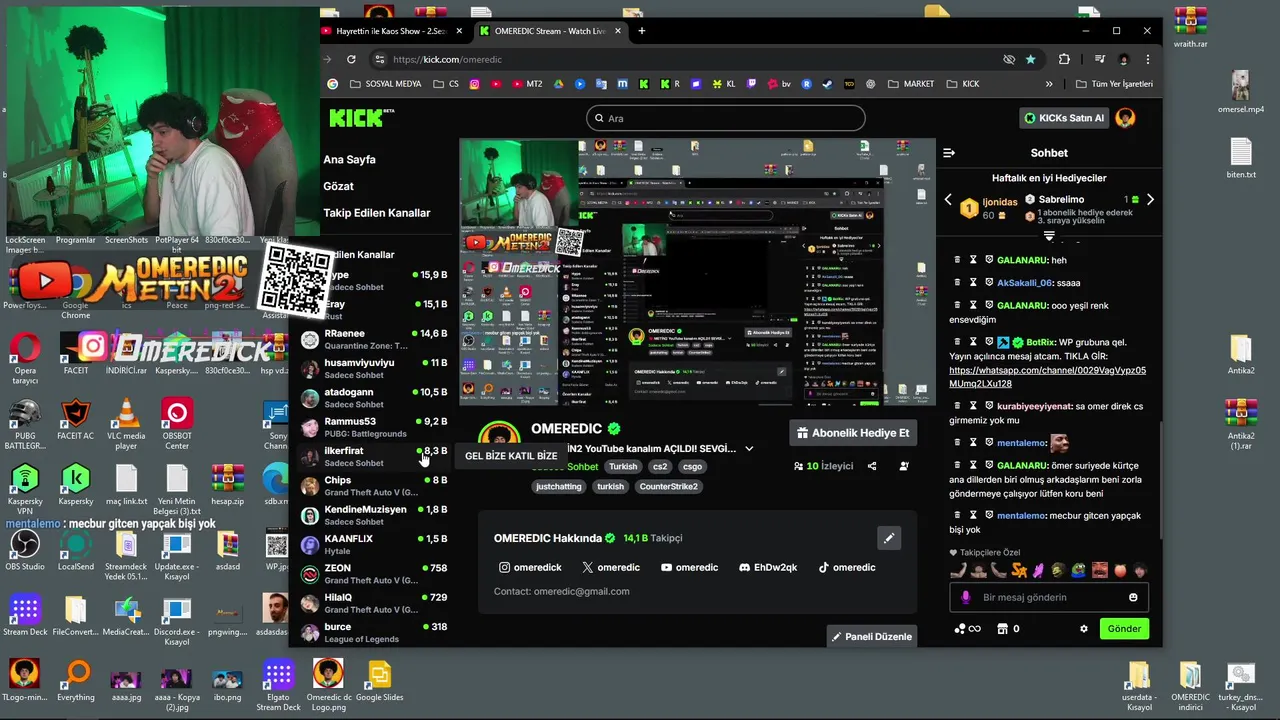The width and height of the screenshot is (1280, 720).
Task: Expand the gifter leaderboard handle below Sabrelimo
Action: coord(1049,236)
